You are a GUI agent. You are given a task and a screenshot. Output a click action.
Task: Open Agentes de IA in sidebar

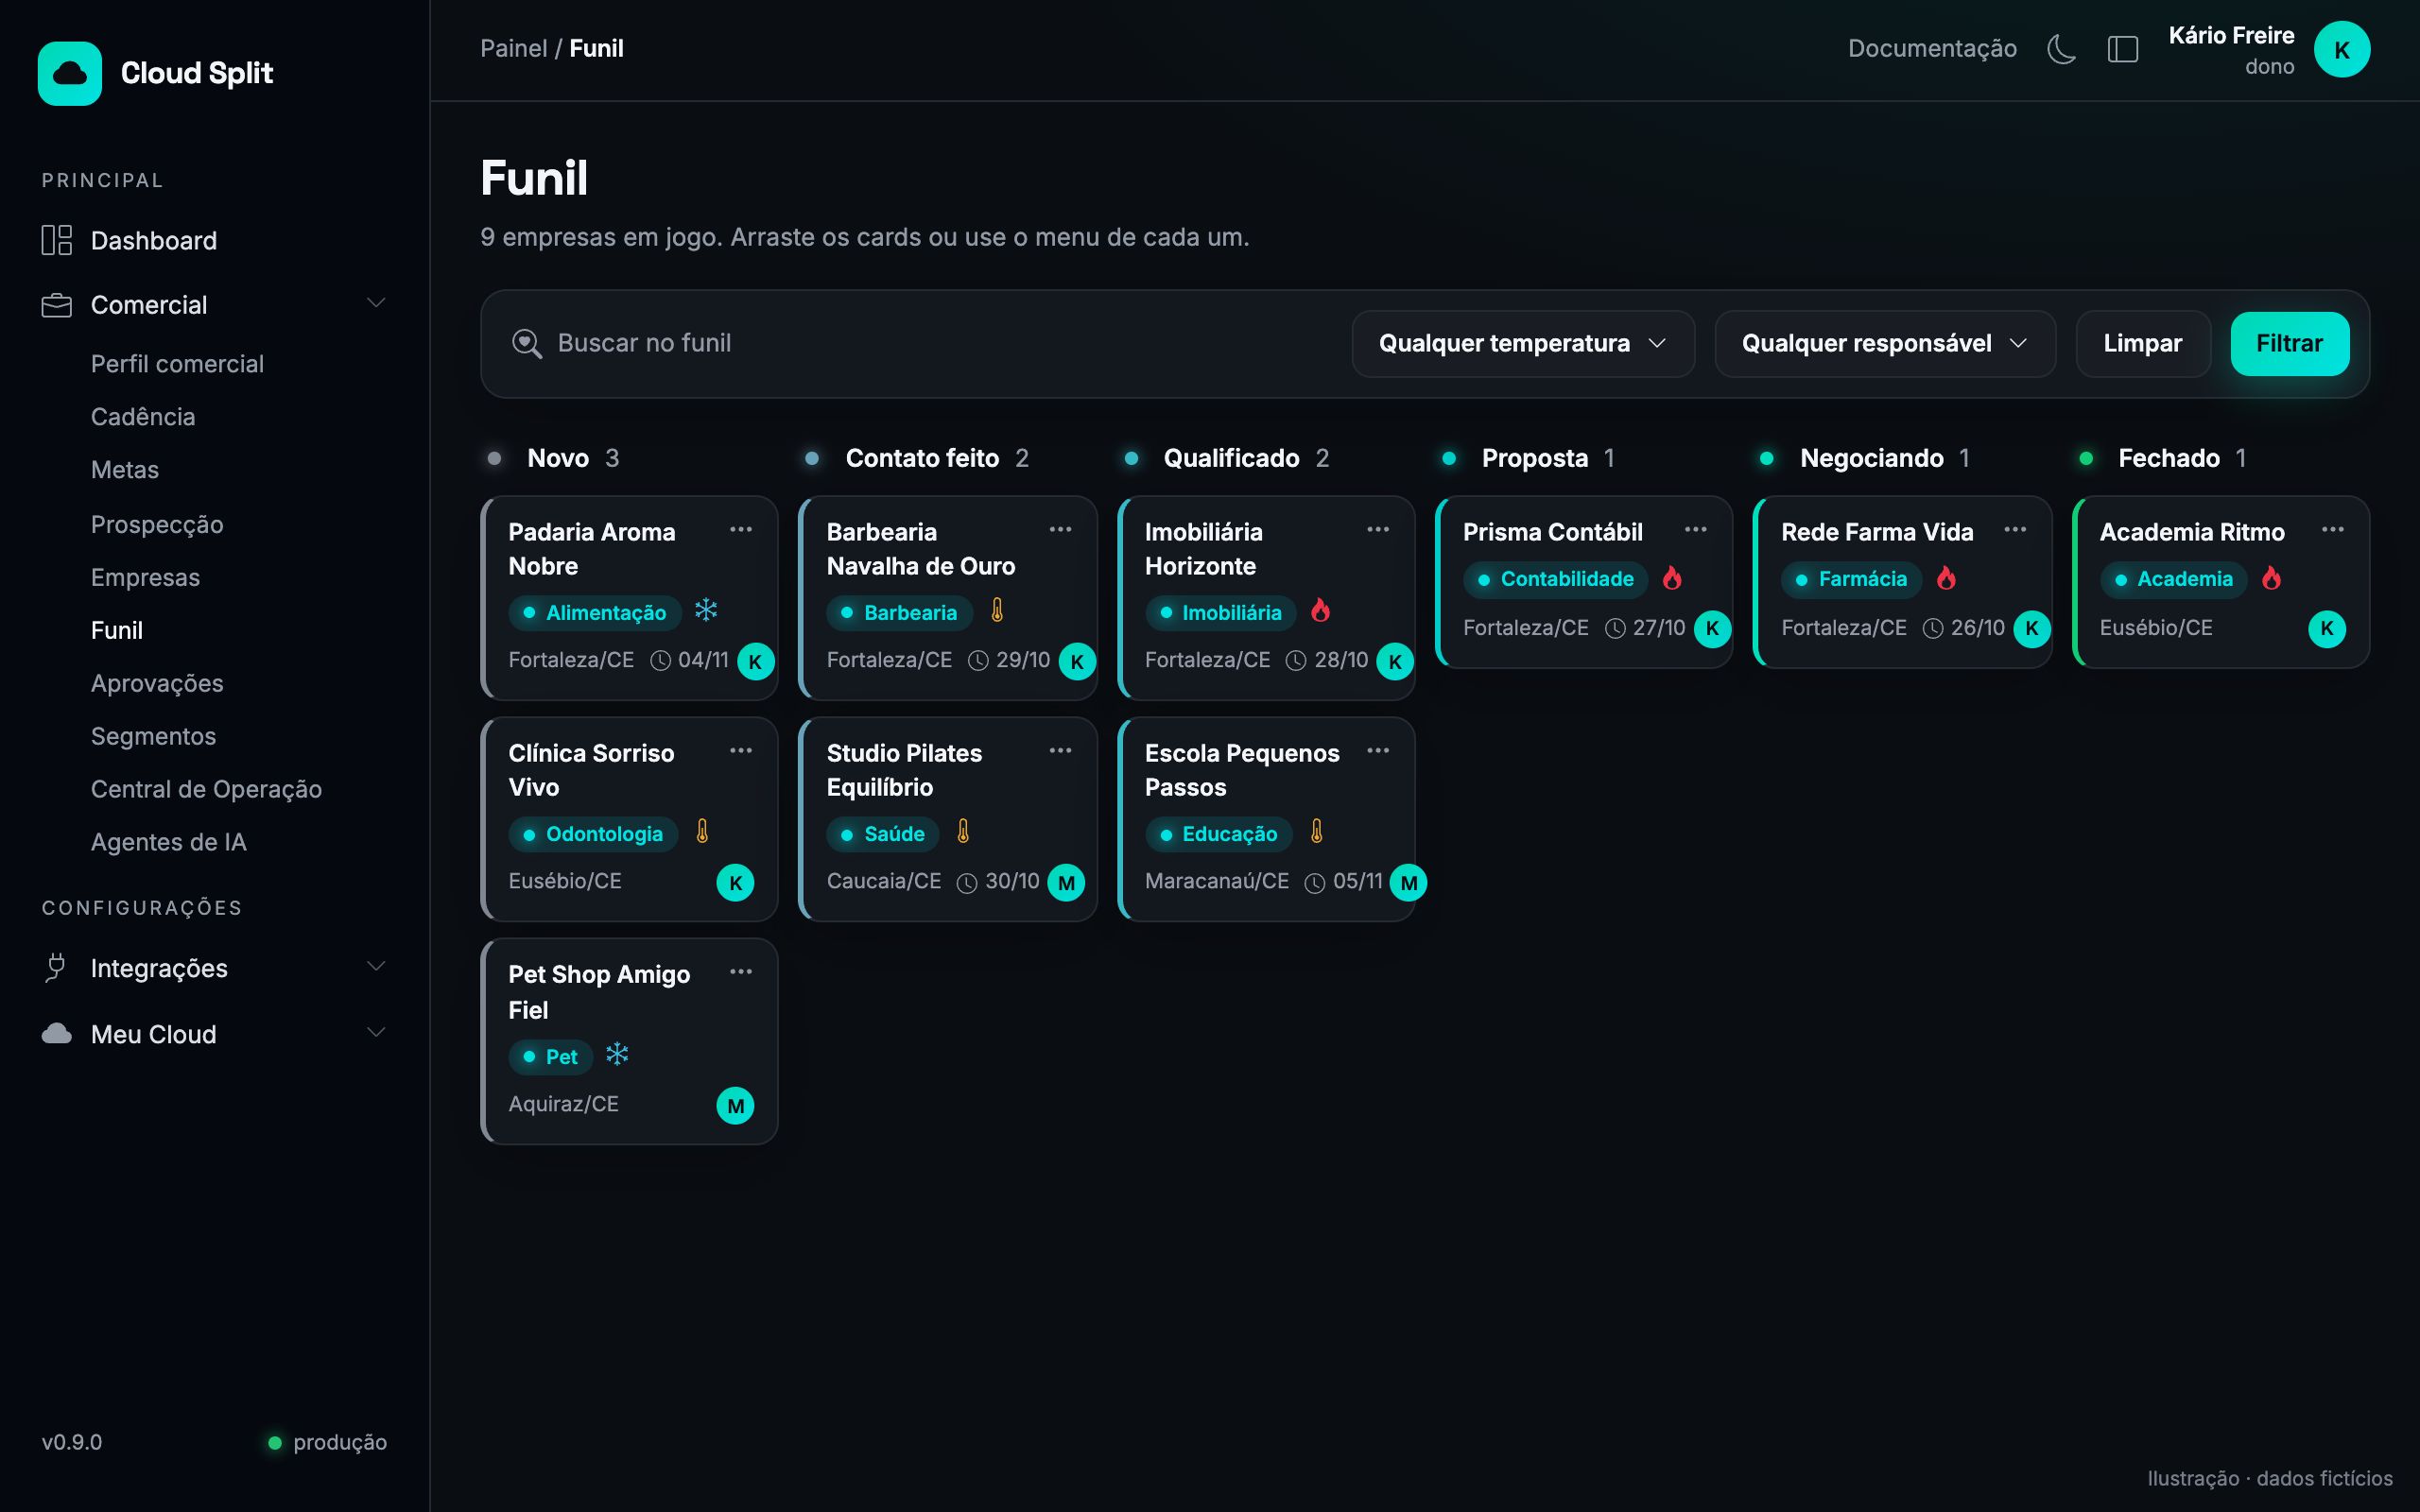pos(168,842)
